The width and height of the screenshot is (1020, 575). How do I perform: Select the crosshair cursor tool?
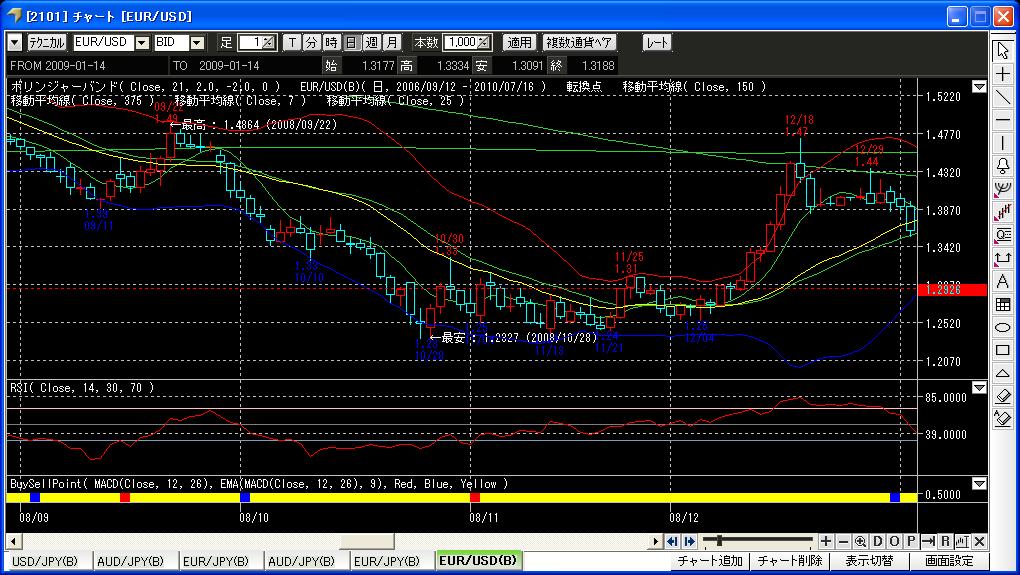pos(1002,74)
